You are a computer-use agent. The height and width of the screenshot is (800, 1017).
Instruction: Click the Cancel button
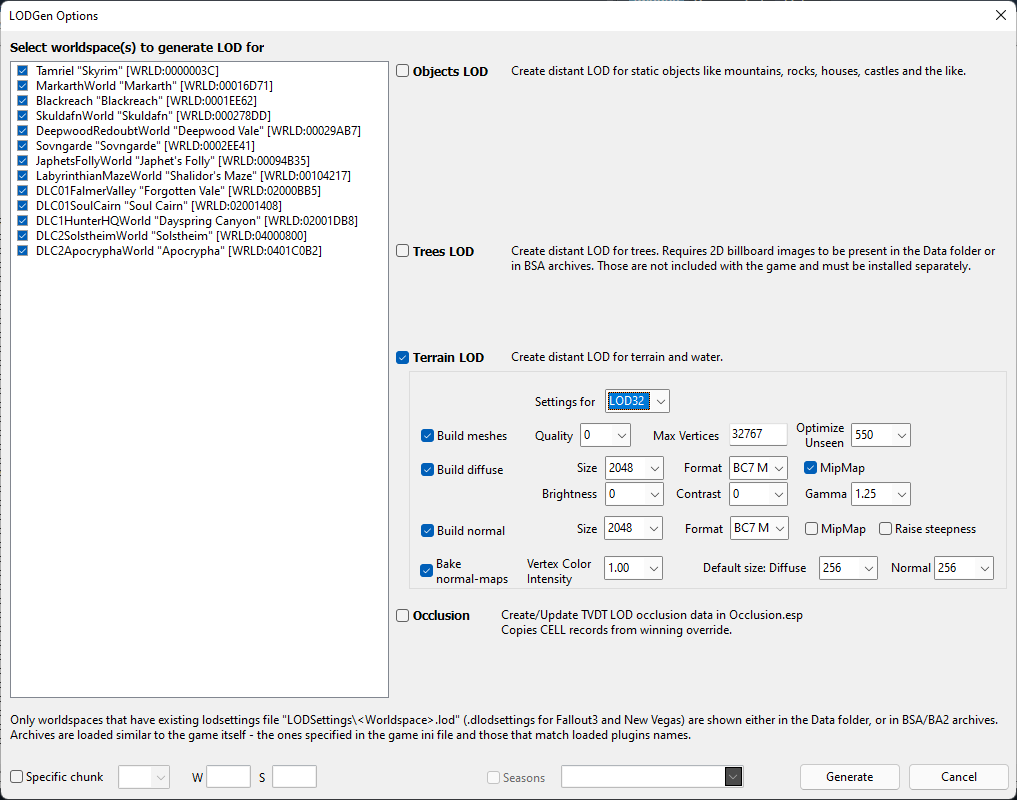click(x=959, y=777)
